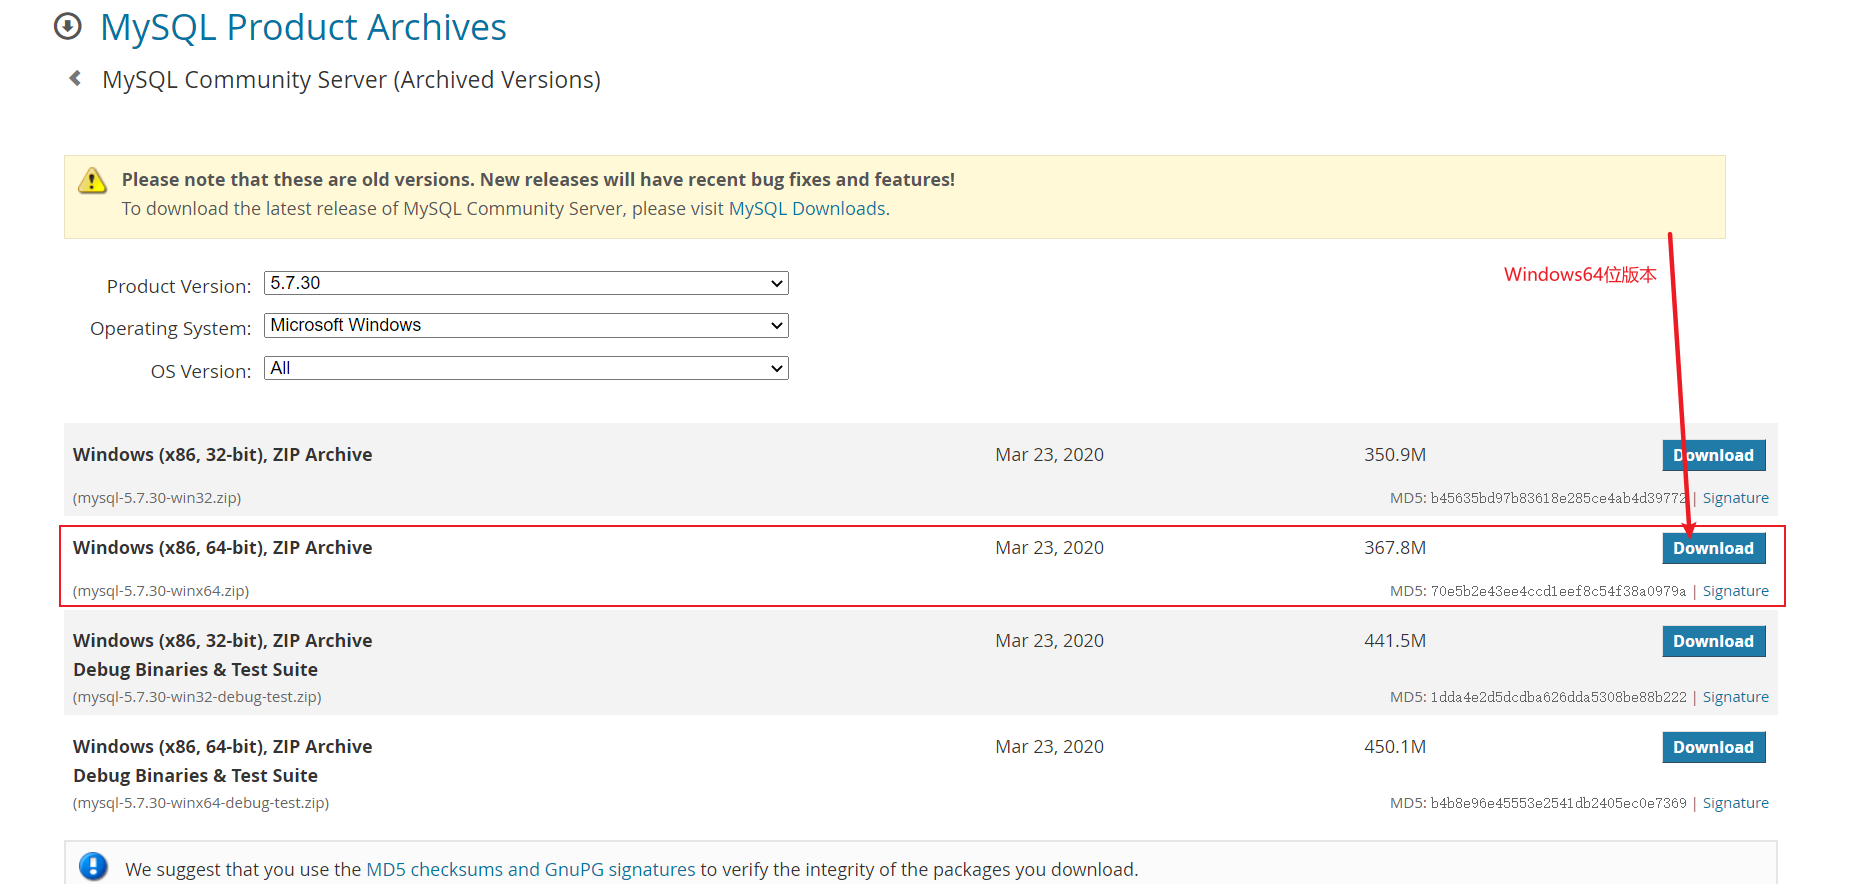Open MD5 checksums and GnuPG signatures link

coord(531,869)
